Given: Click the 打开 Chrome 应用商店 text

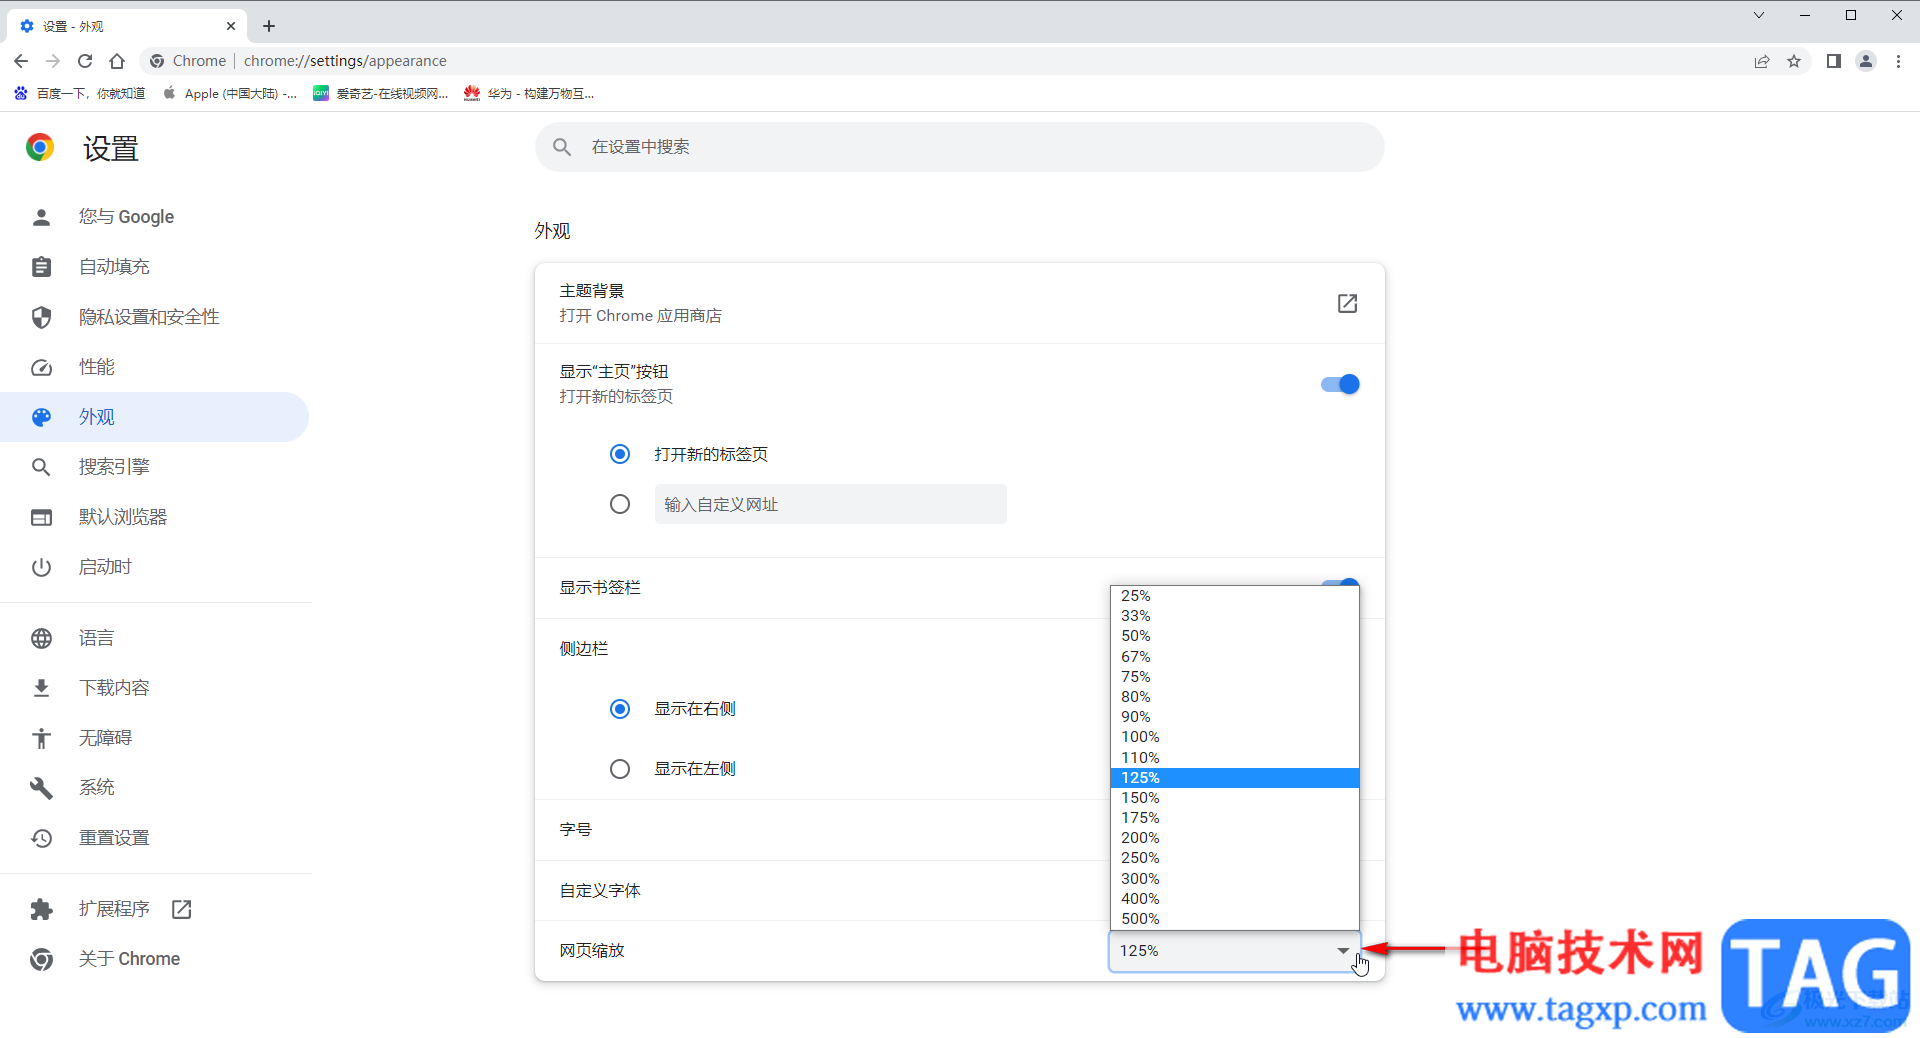Looking at the screenshot, I should click(x=640, y=315).
